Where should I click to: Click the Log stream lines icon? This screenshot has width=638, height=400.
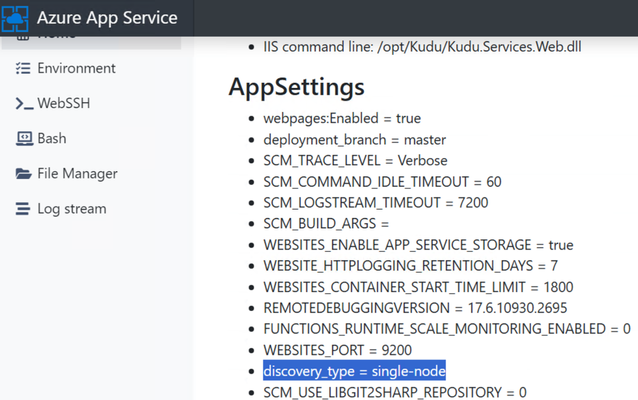23,208
